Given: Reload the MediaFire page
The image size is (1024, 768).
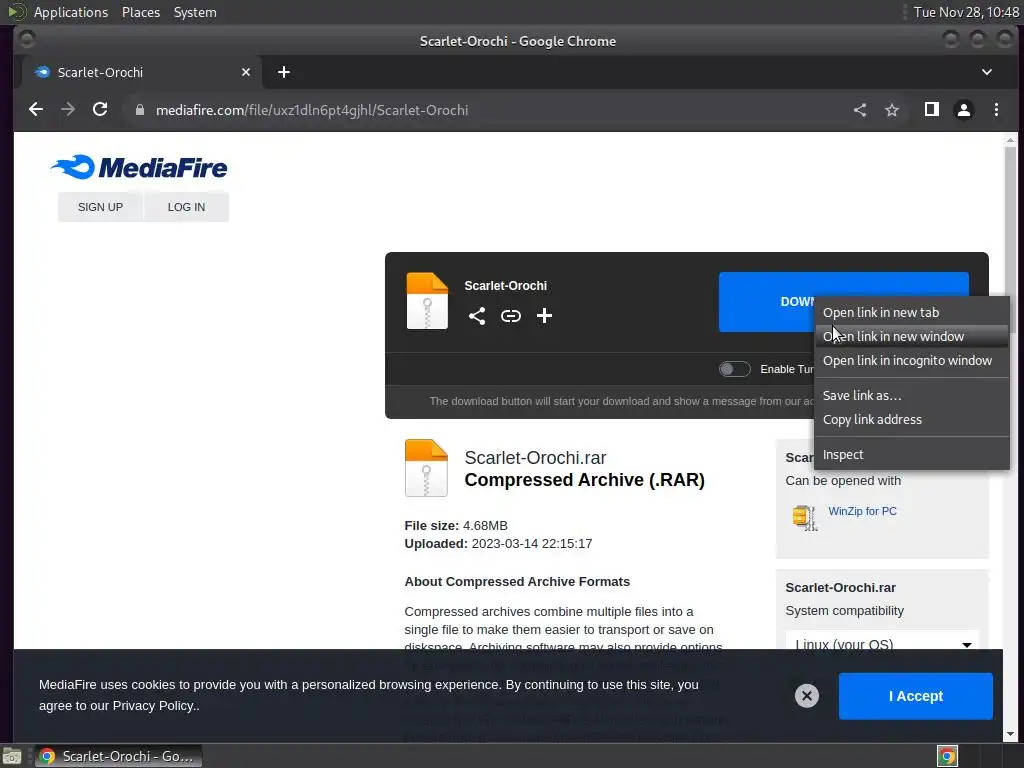Looking at the screenshot, I should point(100,110).
